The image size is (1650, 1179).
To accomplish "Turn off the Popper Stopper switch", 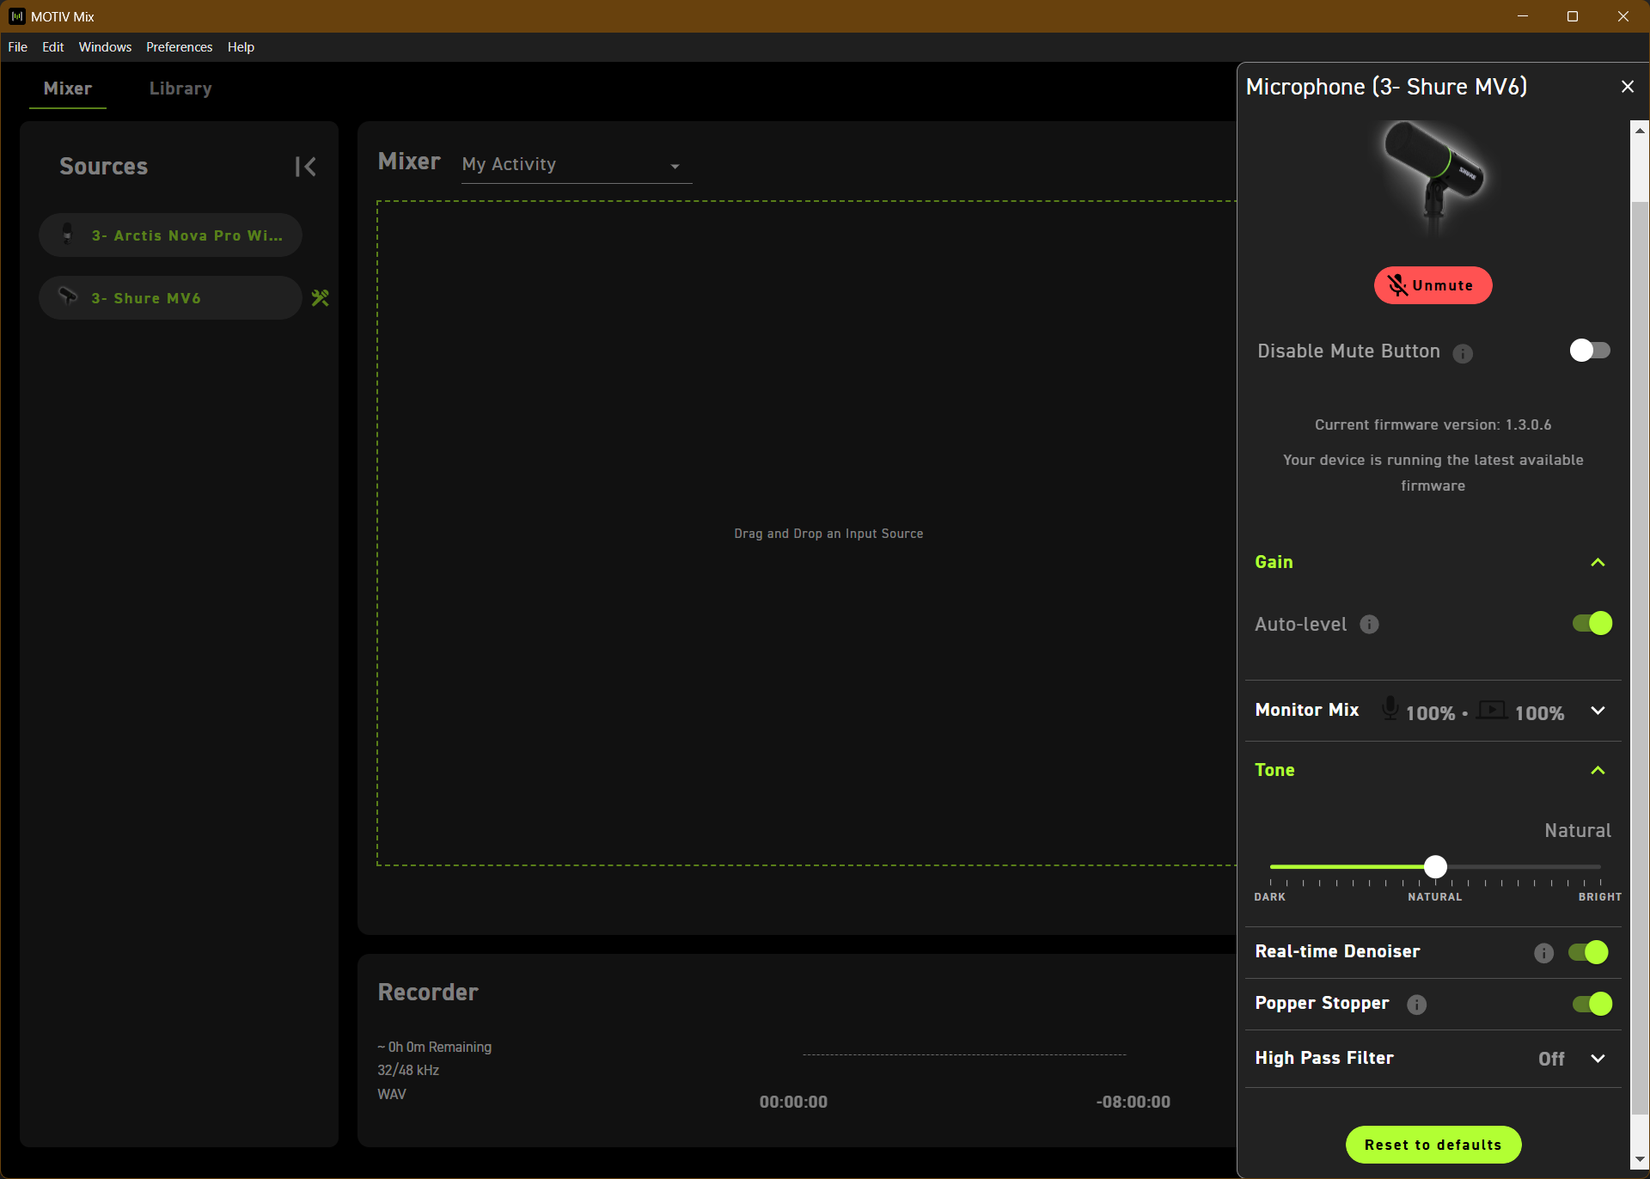I will (x=1591, y=1003).
